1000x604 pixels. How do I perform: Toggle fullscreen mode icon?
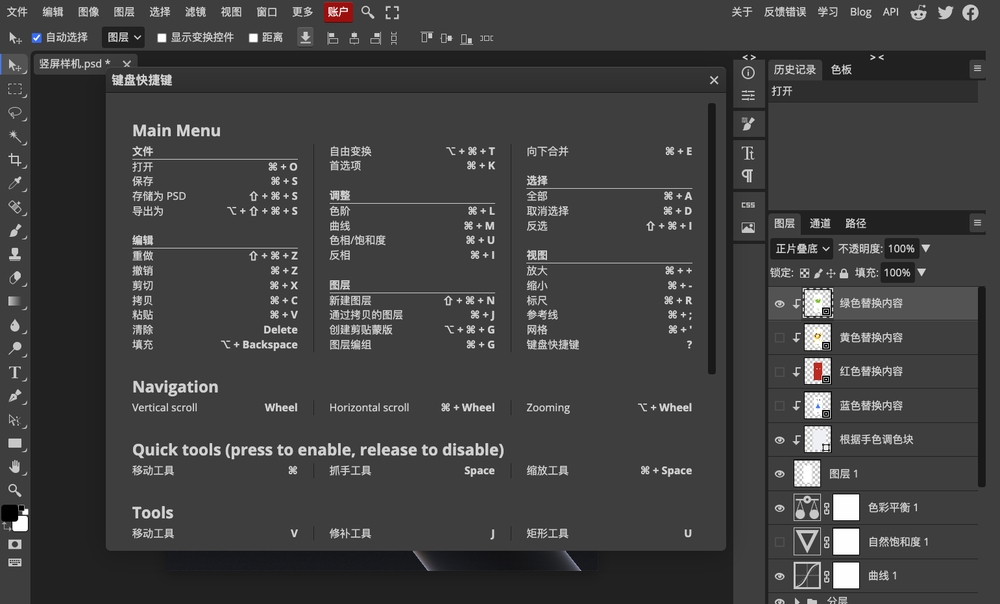tap(392, 12)
